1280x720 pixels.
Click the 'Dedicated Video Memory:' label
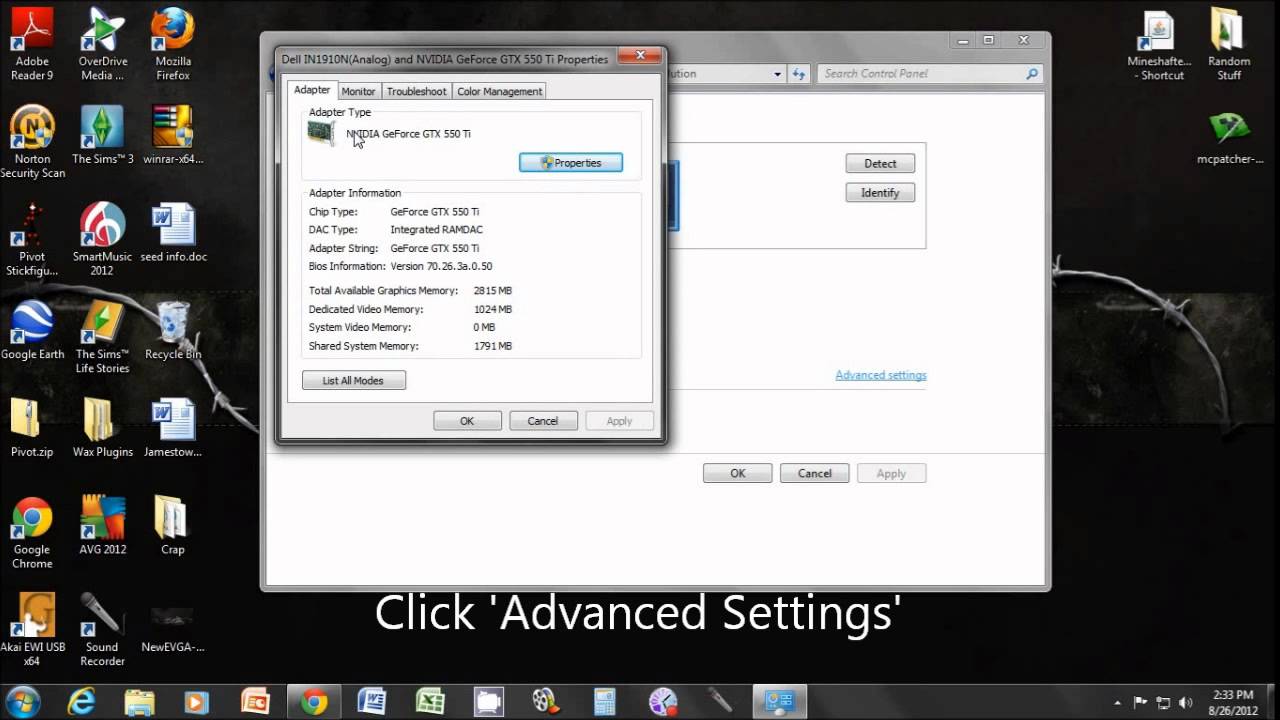point(366,309)
